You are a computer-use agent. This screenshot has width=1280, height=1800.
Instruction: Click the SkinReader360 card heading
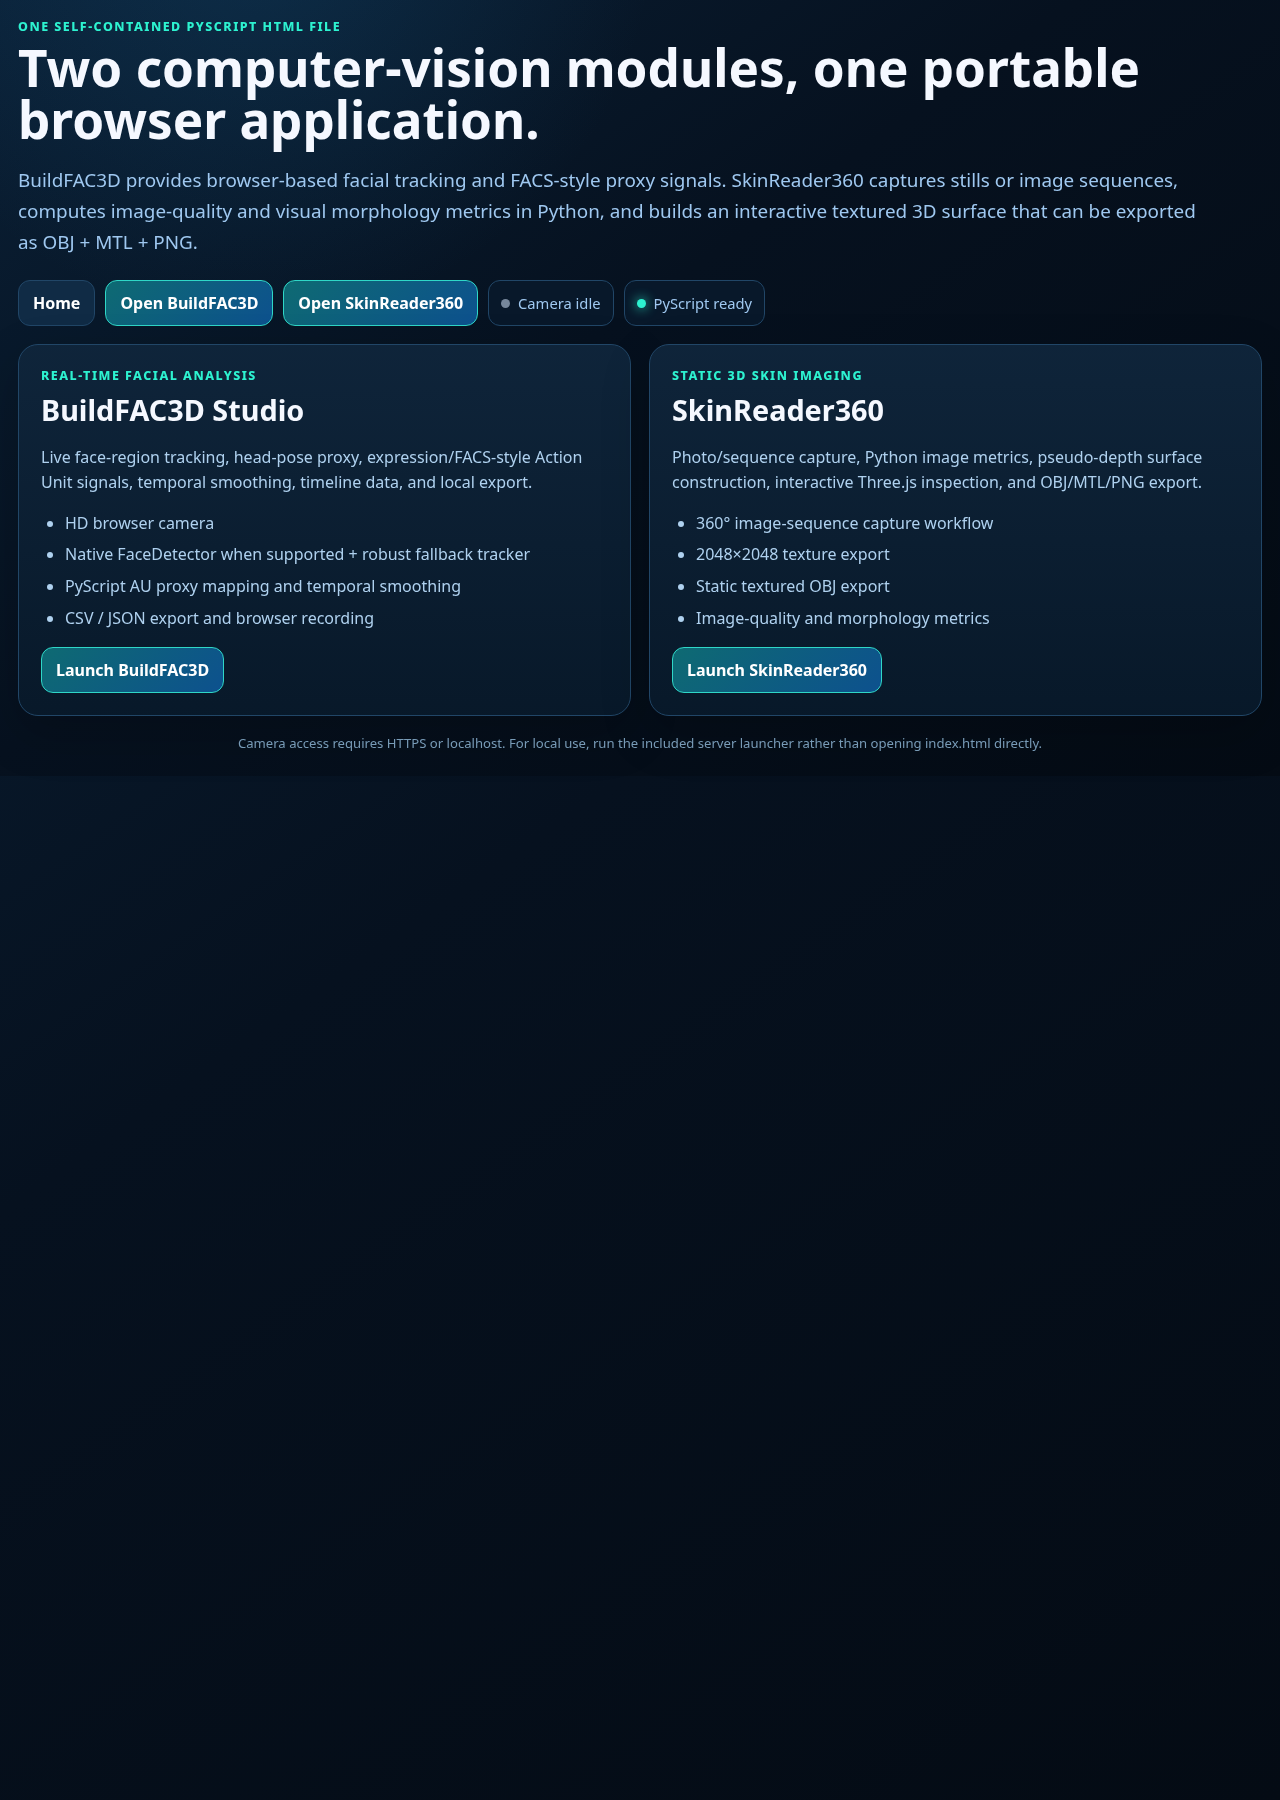[x=778, y=411]
